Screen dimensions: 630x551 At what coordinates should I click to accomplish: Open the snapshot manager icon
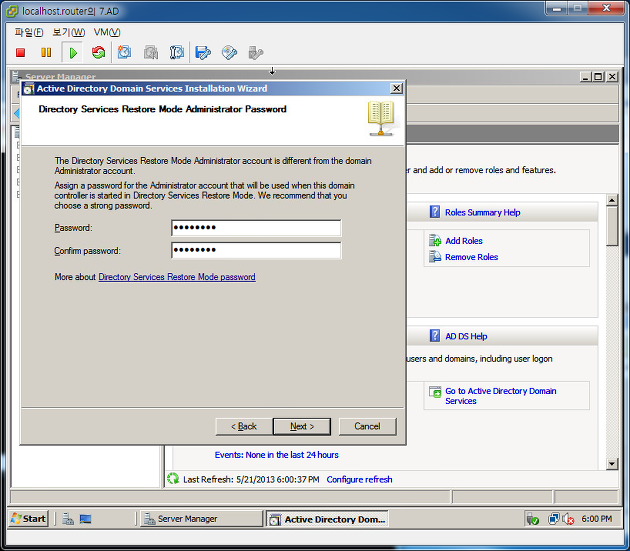click(177, 53)
